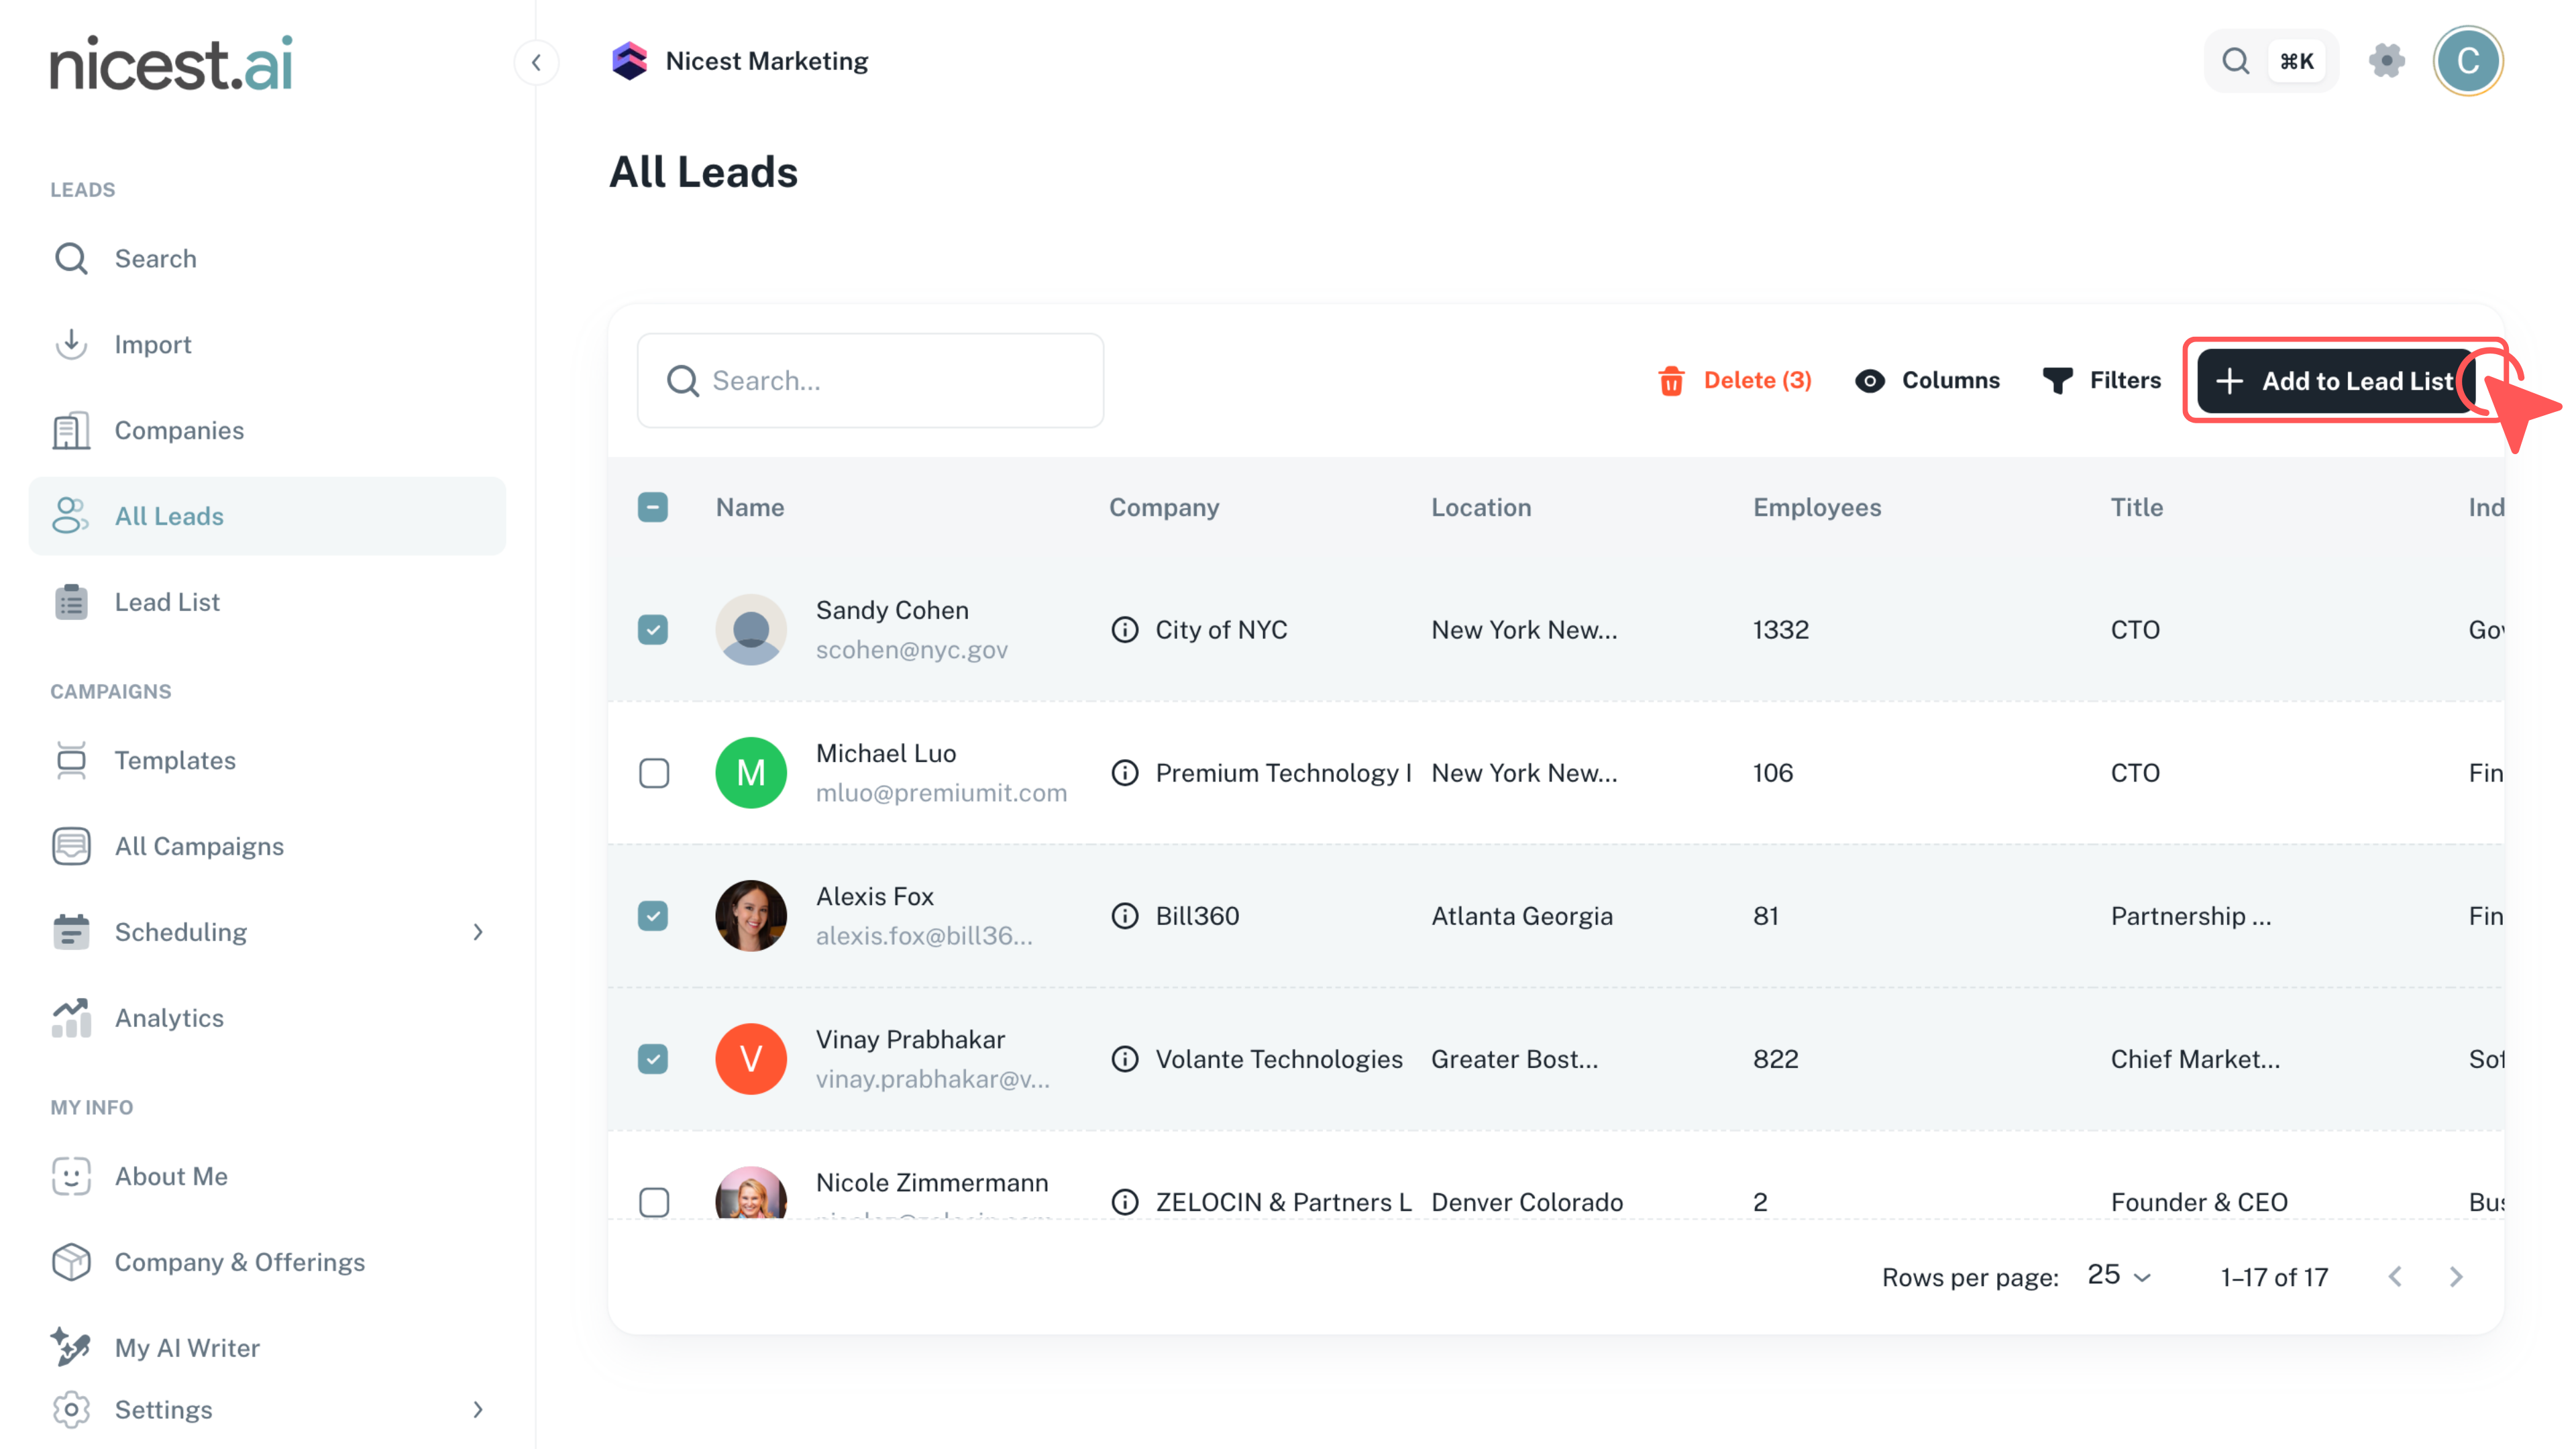Click Alexis Fox's profile photo

(x=751, y=916)
